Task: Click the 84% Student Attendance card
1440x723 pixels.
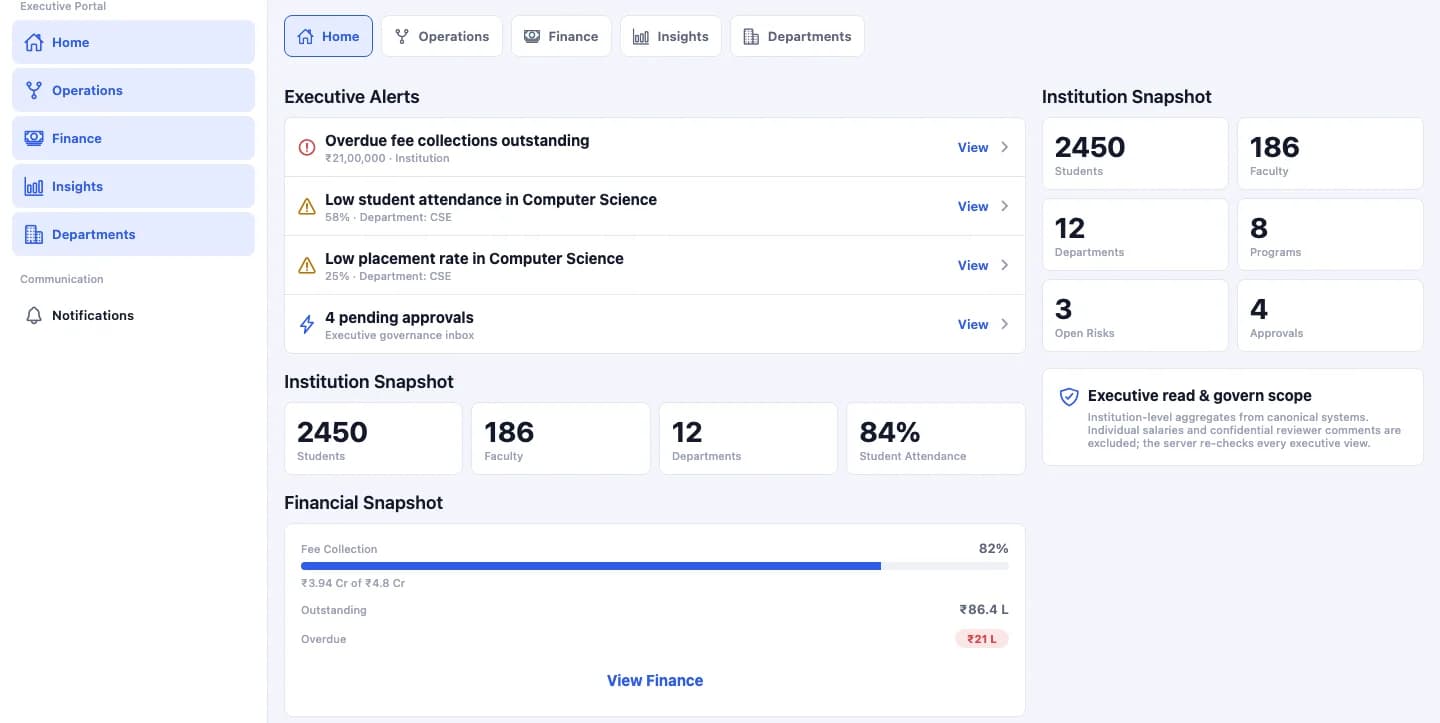Action: pyautogui.click(x=936, y=438)
